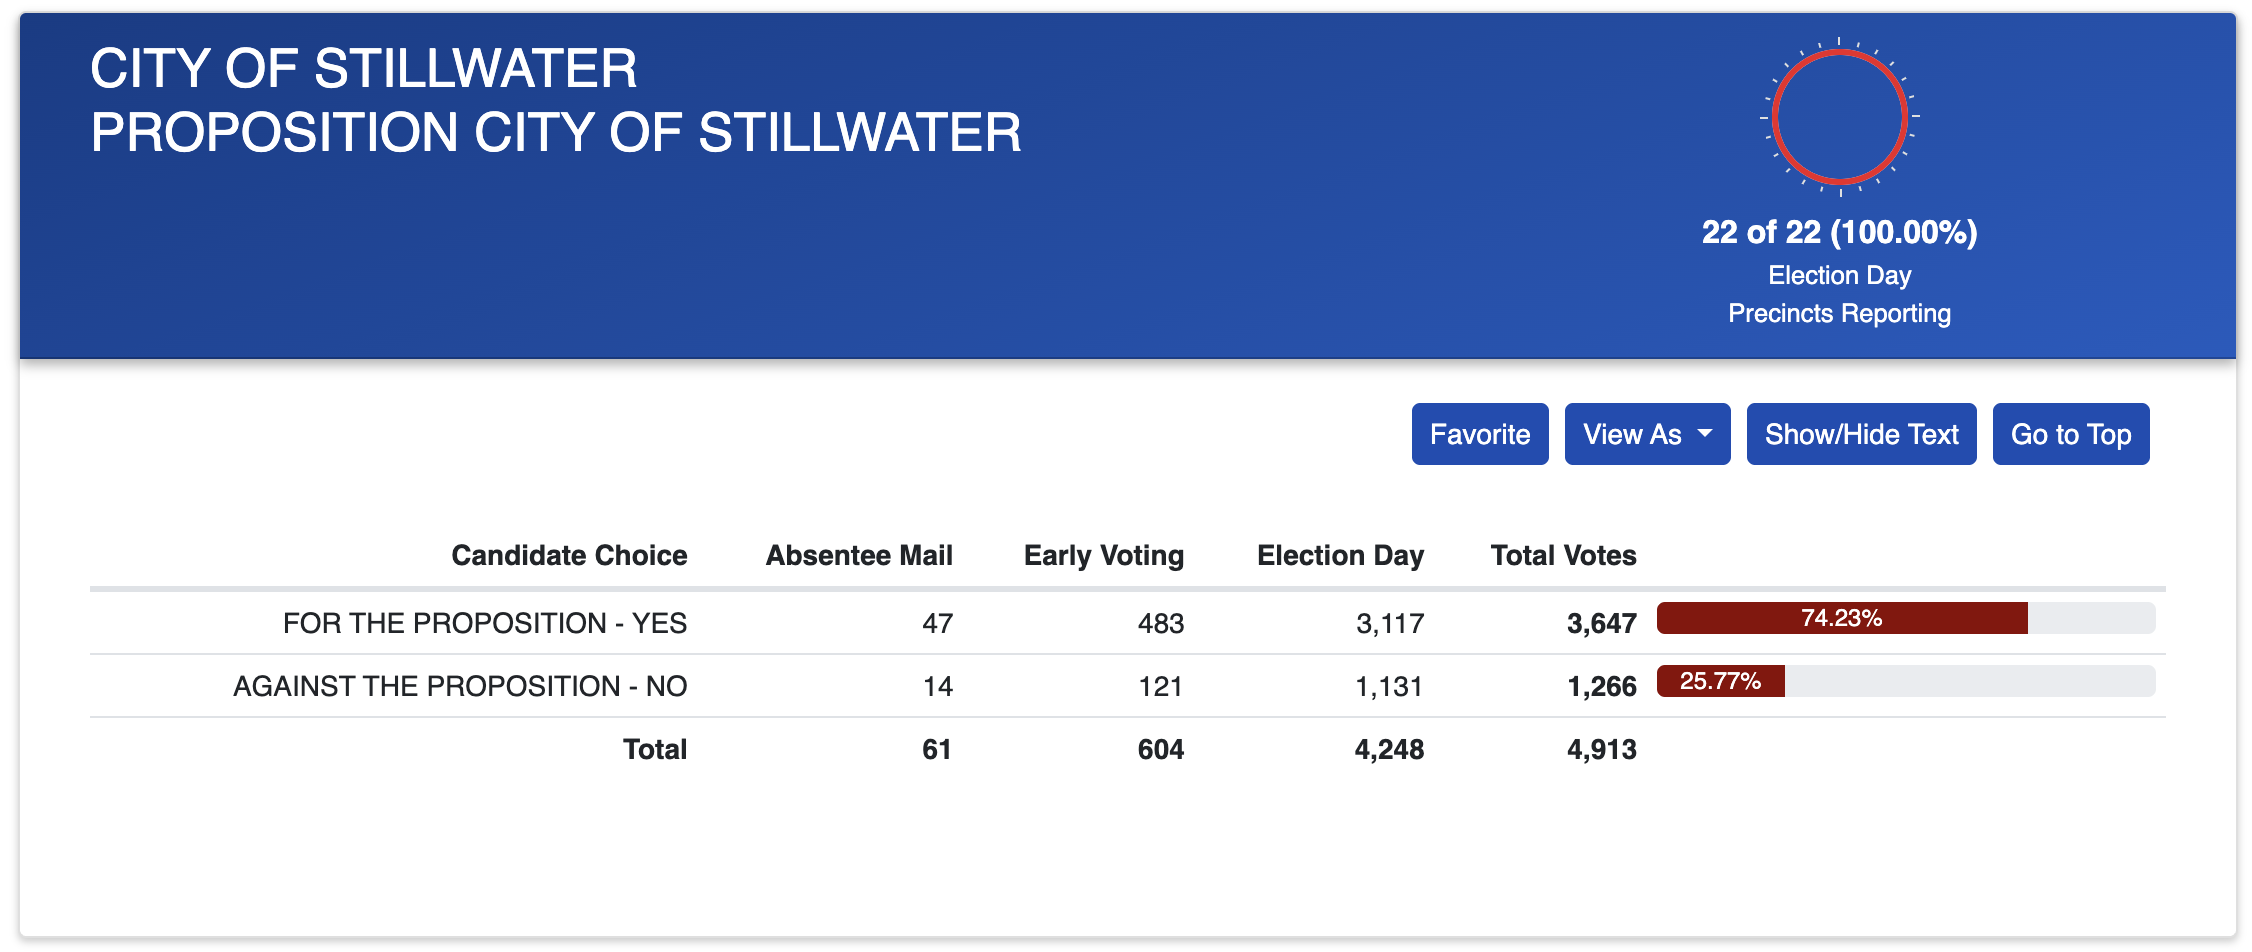
Task: Expand View As display options
Action: click(x=1646, y=434)
